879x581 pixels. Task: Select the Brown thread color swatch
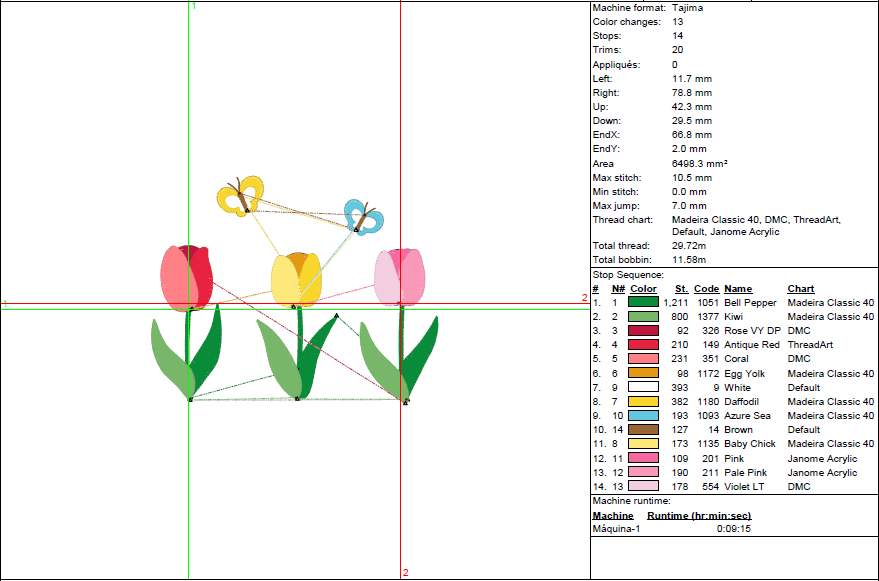[643, 430]
